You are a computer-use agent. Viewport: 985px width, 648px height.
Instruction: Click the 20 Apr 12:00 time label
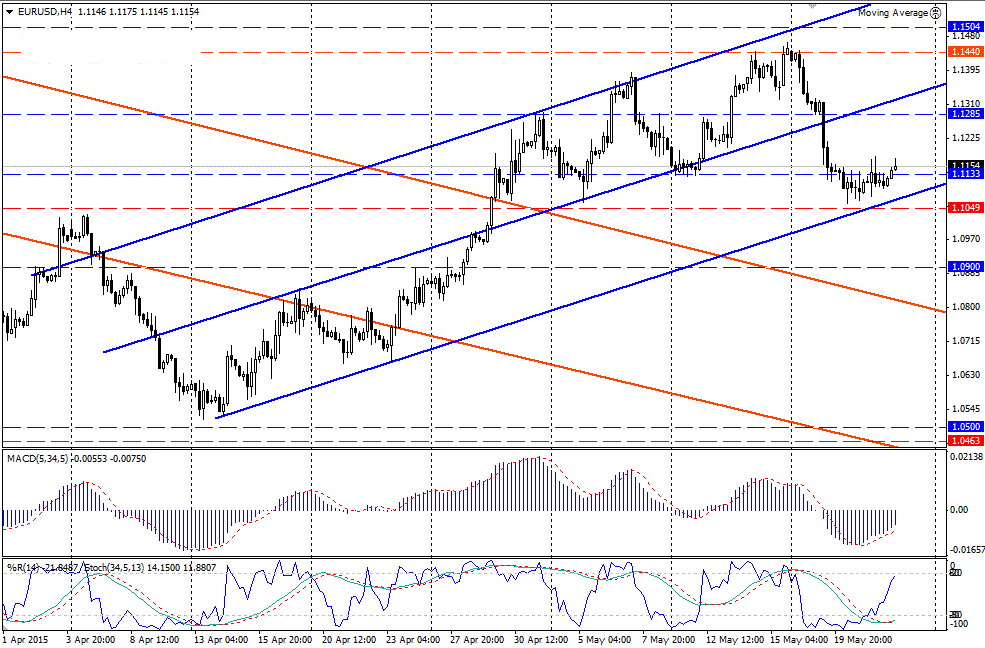coord(348,640)
